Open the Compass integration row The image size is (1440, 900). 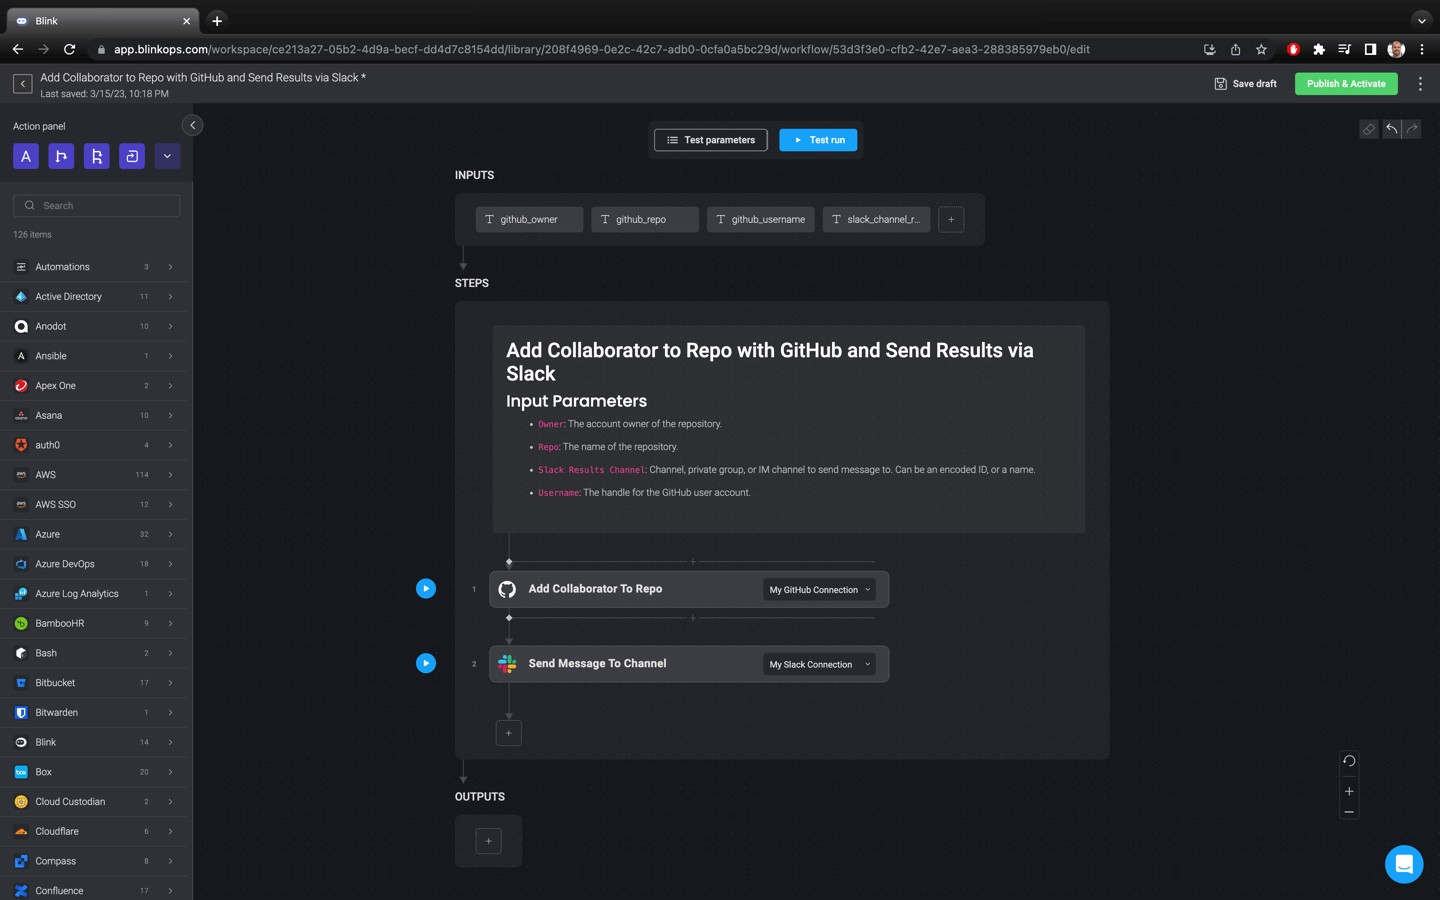(x=96, y=861)
